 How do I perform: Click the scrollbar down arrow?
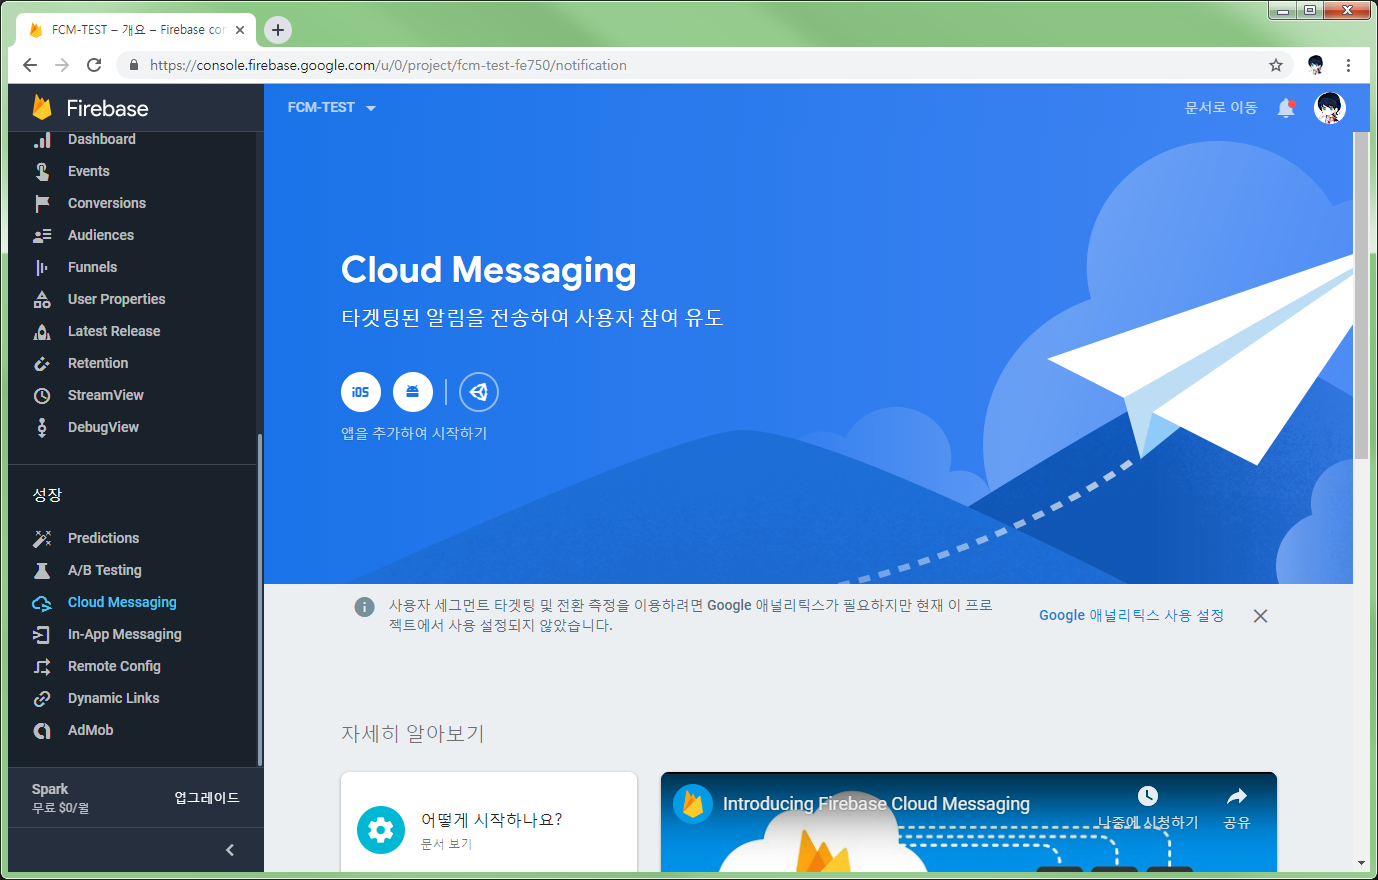(x=1361, y=863)
